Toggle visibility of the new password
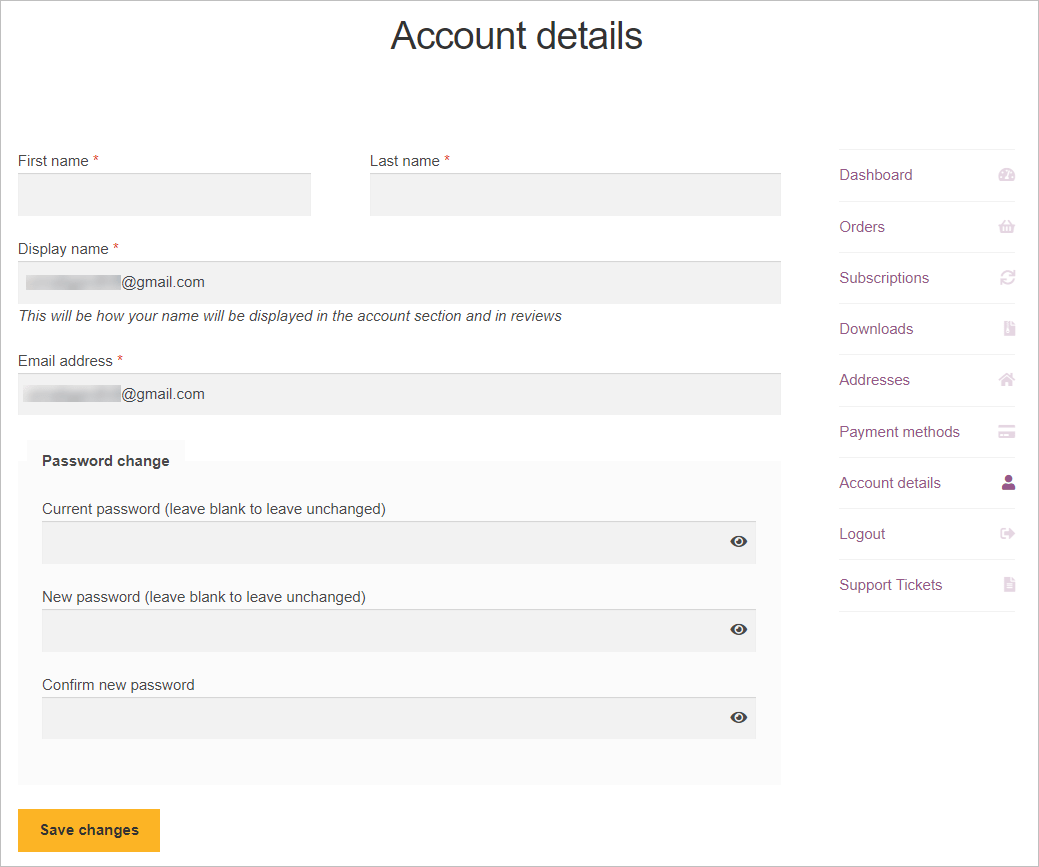Image resolution: width=1039 pixels, height=867 pixels. 738,629
